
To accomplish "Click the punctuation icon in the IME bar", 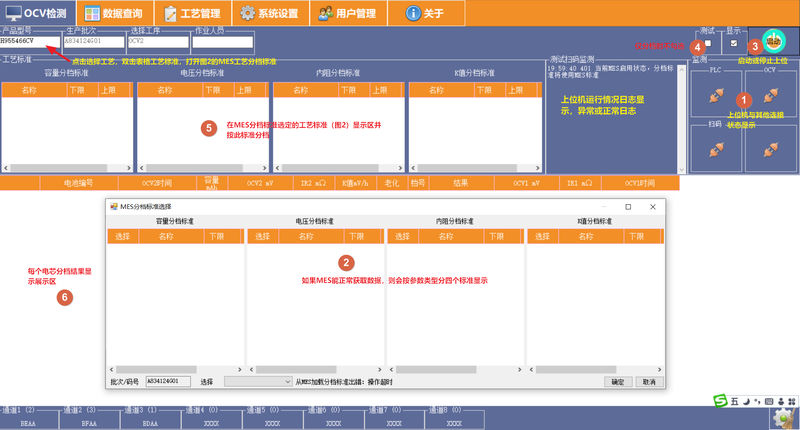I will pos(757,402).
